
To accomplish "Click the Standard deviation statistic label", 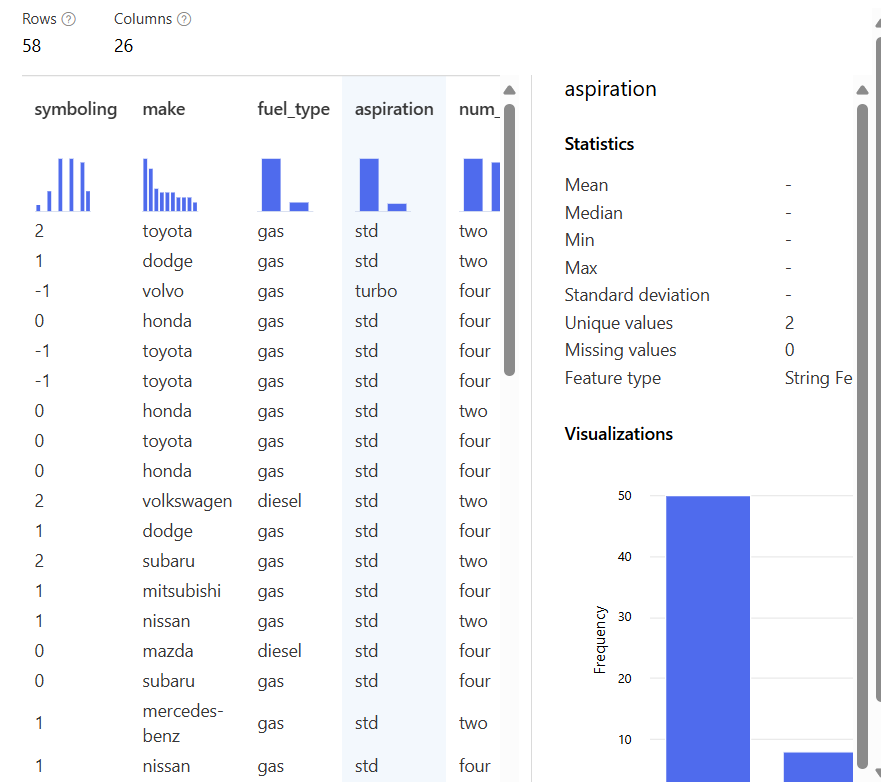I will 637,295.
